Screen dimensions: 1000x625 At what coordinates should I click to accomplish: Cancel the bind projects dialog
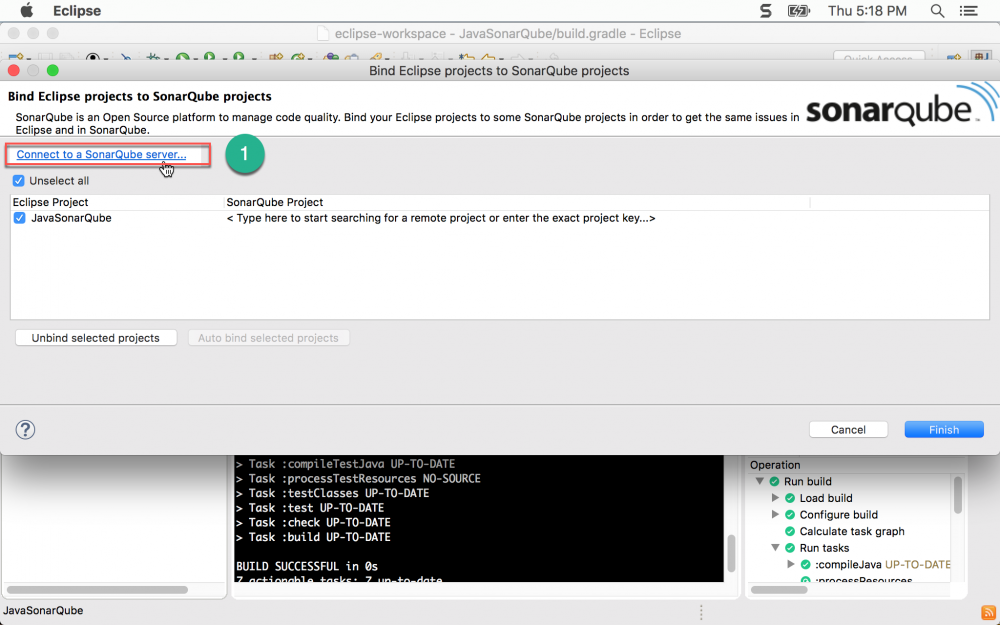848,430
